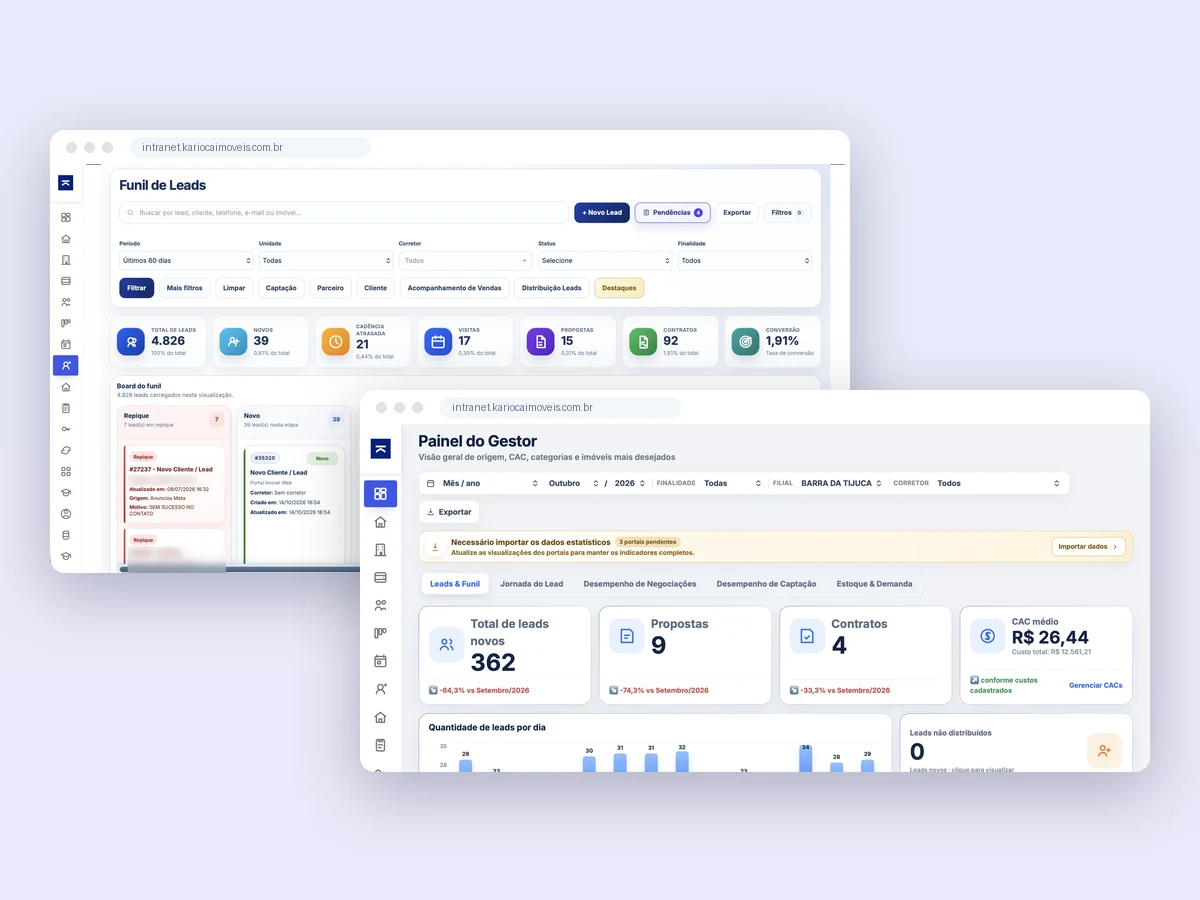This screenshot has height=900, width=1200.
Task: Open user circle icon in Funil de Leads sidebar
Action: click(66, 513)
